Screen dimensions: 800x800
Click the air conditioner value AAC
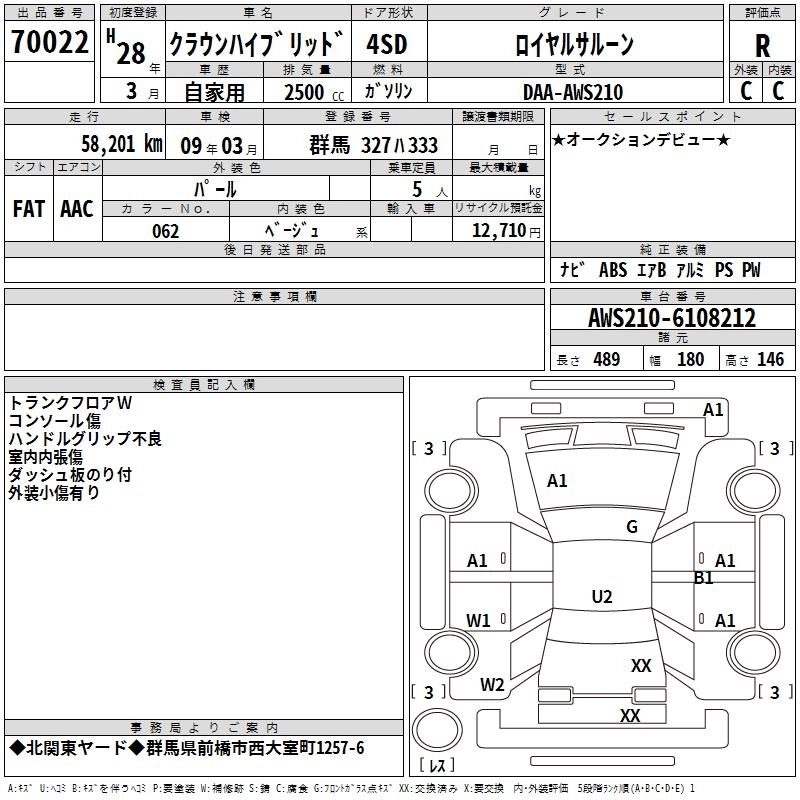click(77, 209)
